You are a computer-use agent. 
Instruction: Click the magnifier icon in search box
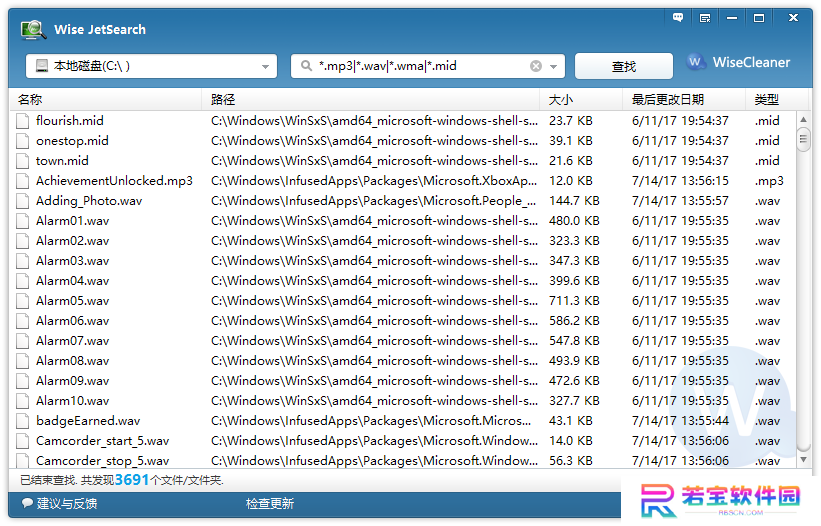pos(306,66)
